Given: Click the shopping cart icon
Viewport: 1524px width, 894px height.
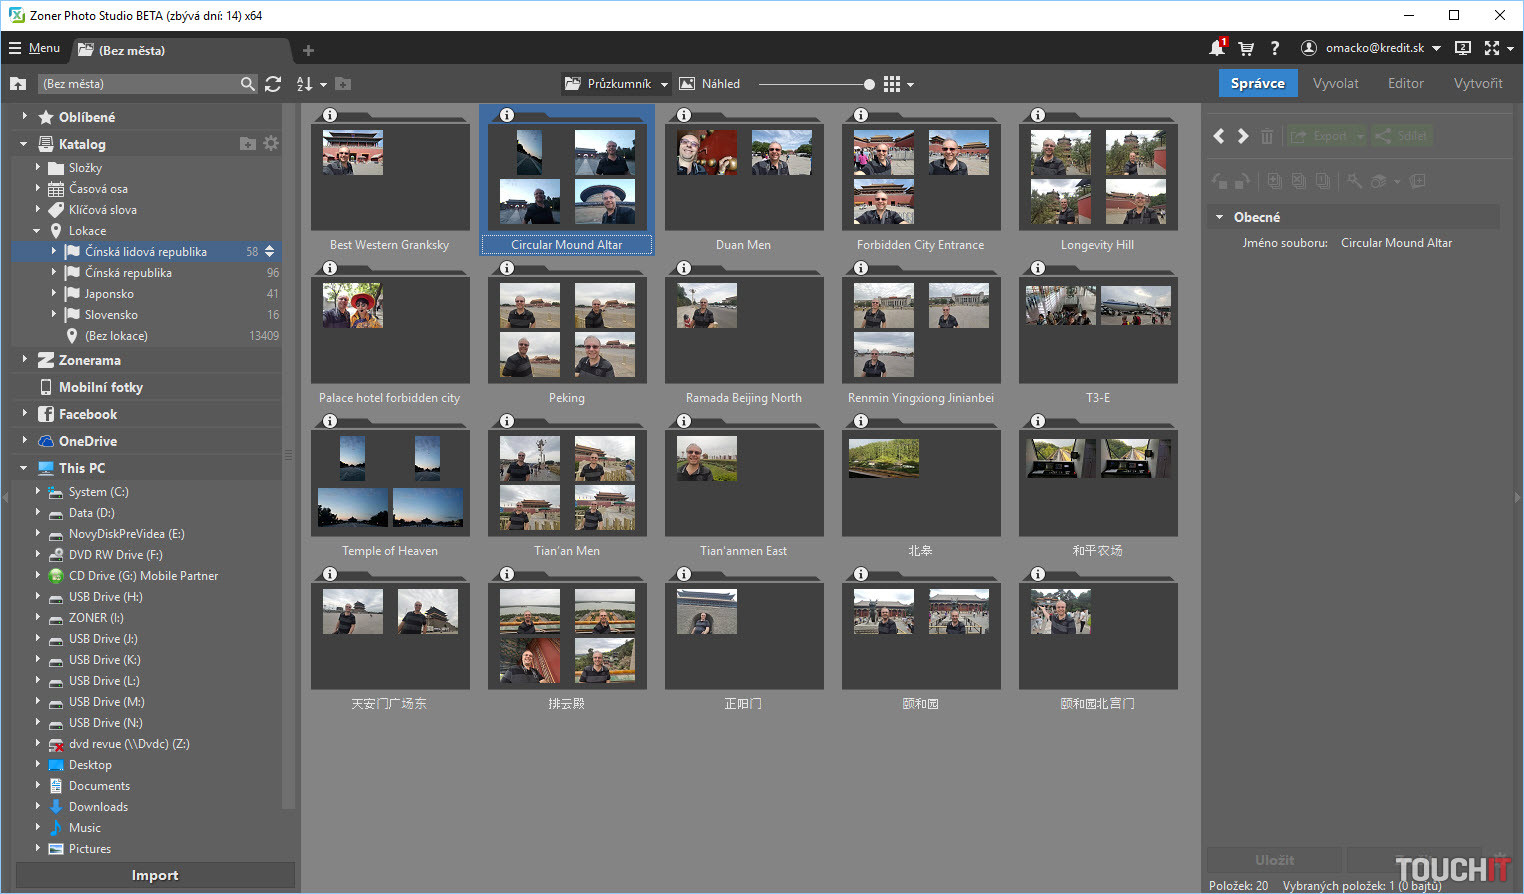Looking at the screenshot, I should coord(1246,48).
